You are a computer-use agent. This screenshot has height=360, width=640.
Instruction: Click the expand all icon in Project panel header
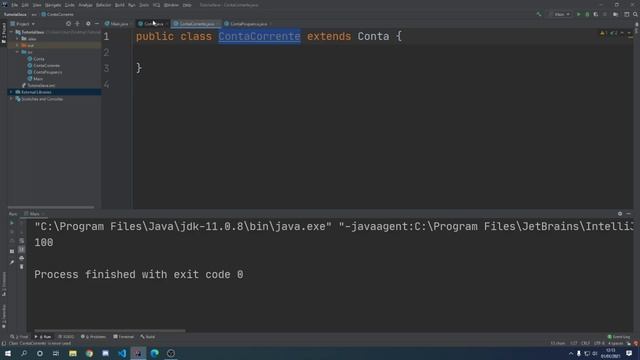pyautogui.click(x=78, y=24)
